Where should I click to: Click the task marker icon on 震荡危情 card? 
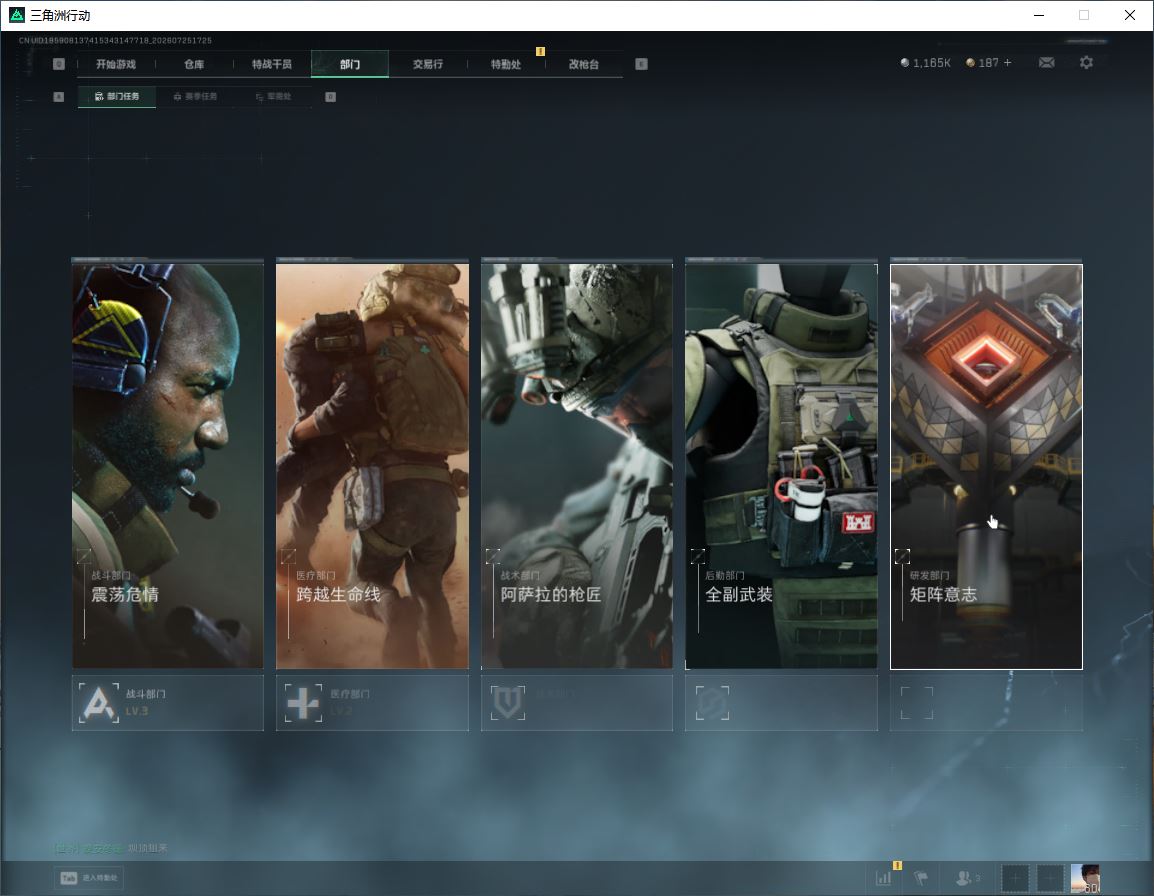coord(84,556)
